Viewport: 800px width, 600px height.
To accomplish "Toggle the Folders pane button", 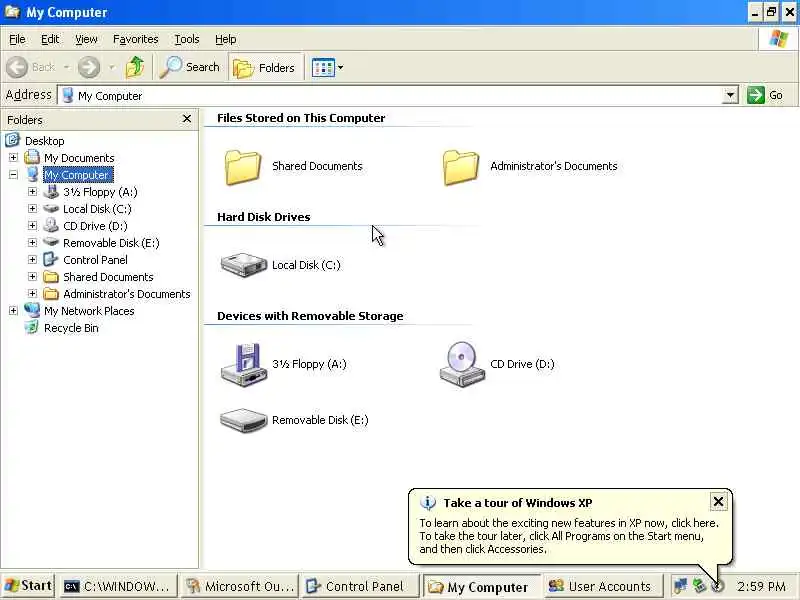I will coord(264,67).
